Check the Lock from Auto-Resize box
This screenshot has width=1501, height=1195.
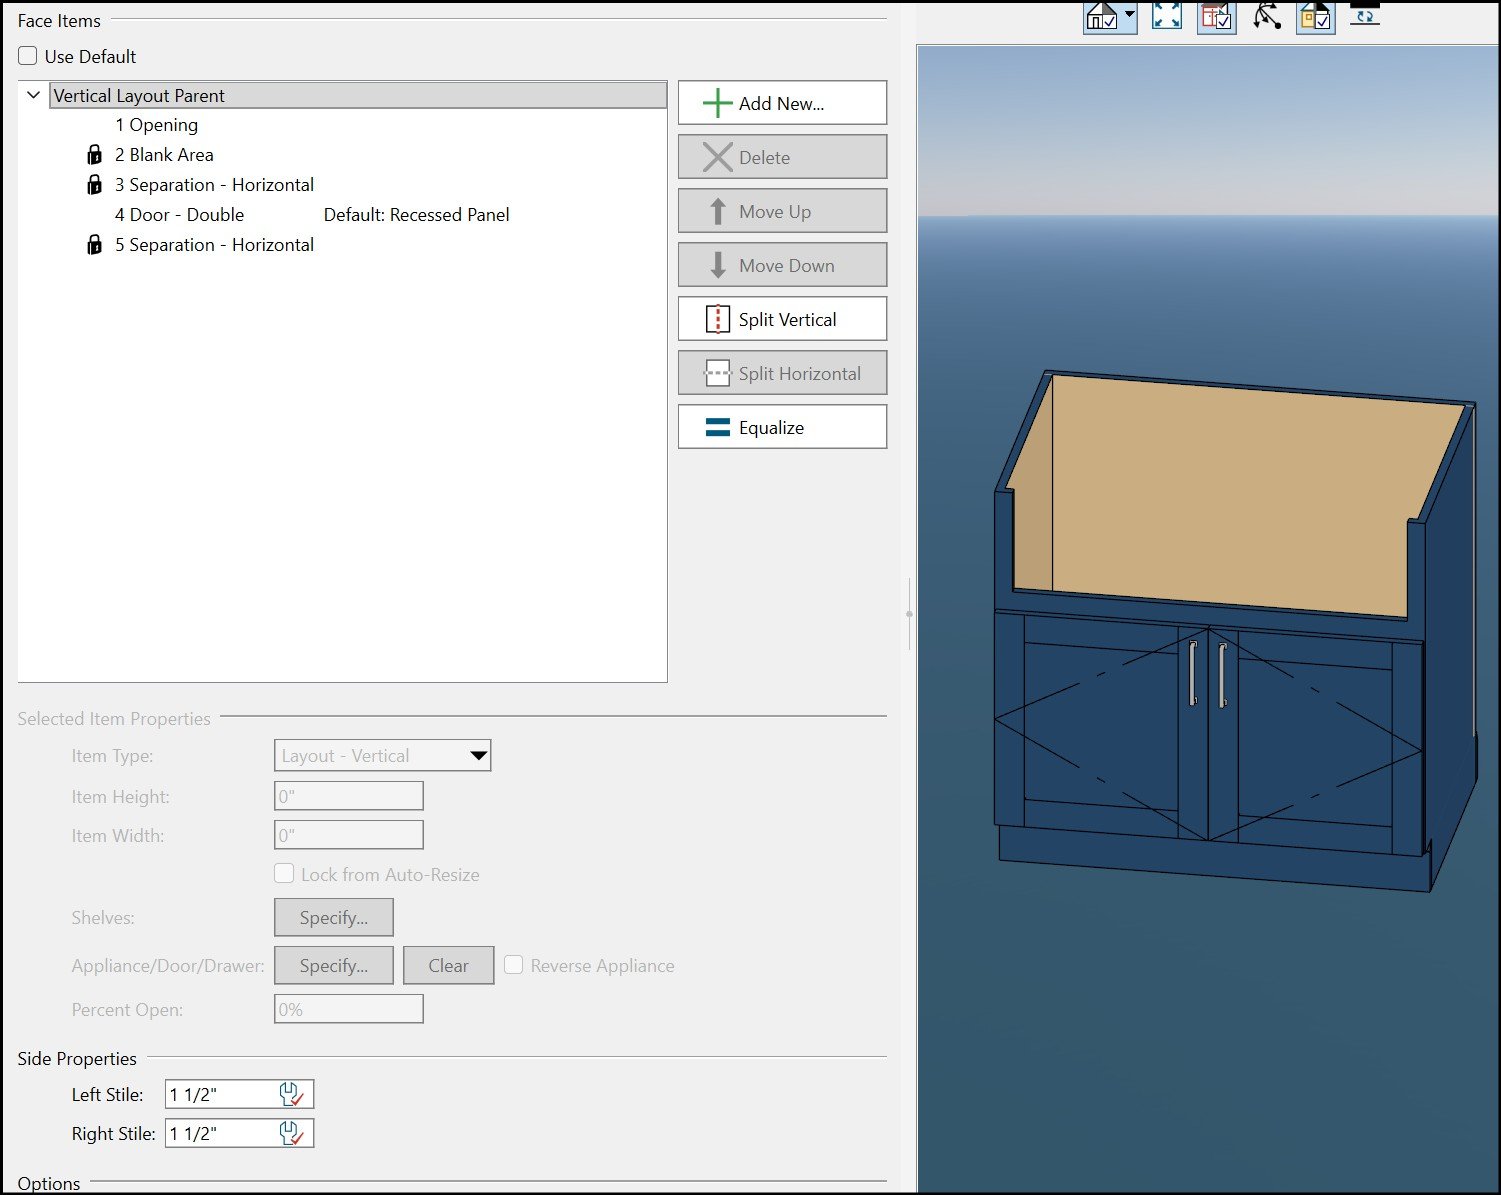[x=285, y=874]
